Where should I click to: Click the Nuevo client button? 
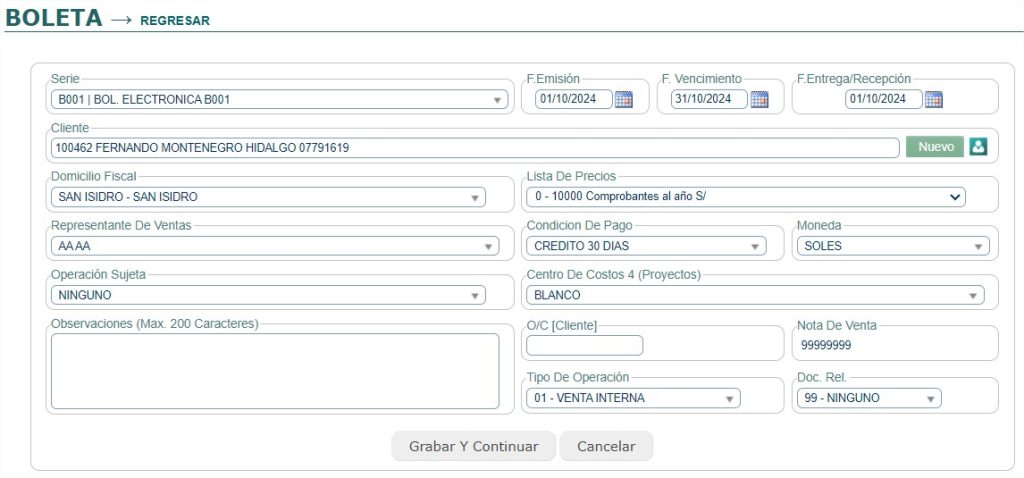click(x=935, y=147)
